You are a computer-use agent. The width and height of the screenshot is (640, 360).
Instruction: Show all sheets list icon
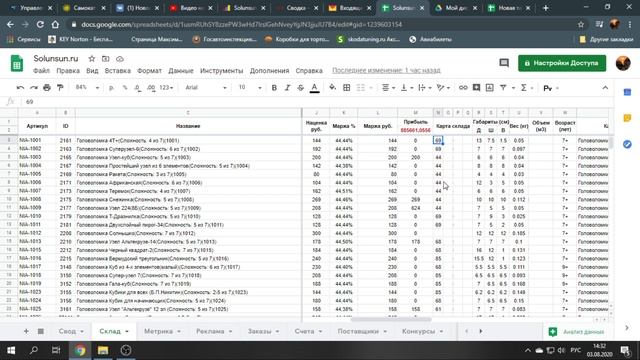[x=40, y=331]
